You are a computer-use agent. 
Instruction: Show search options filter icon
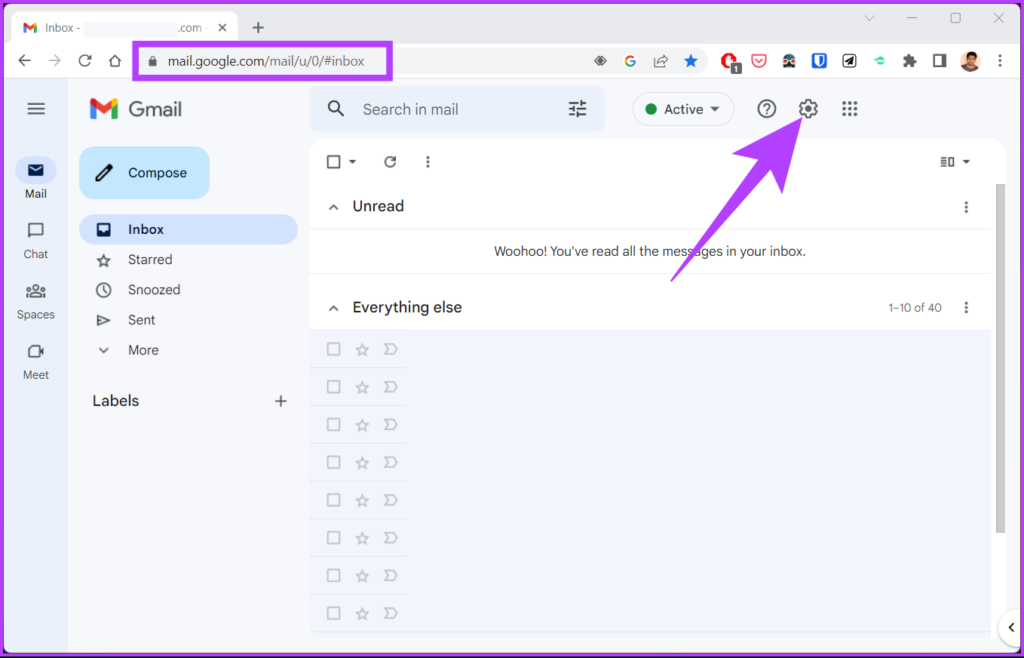pyautogui.click(x=577, y=109)
